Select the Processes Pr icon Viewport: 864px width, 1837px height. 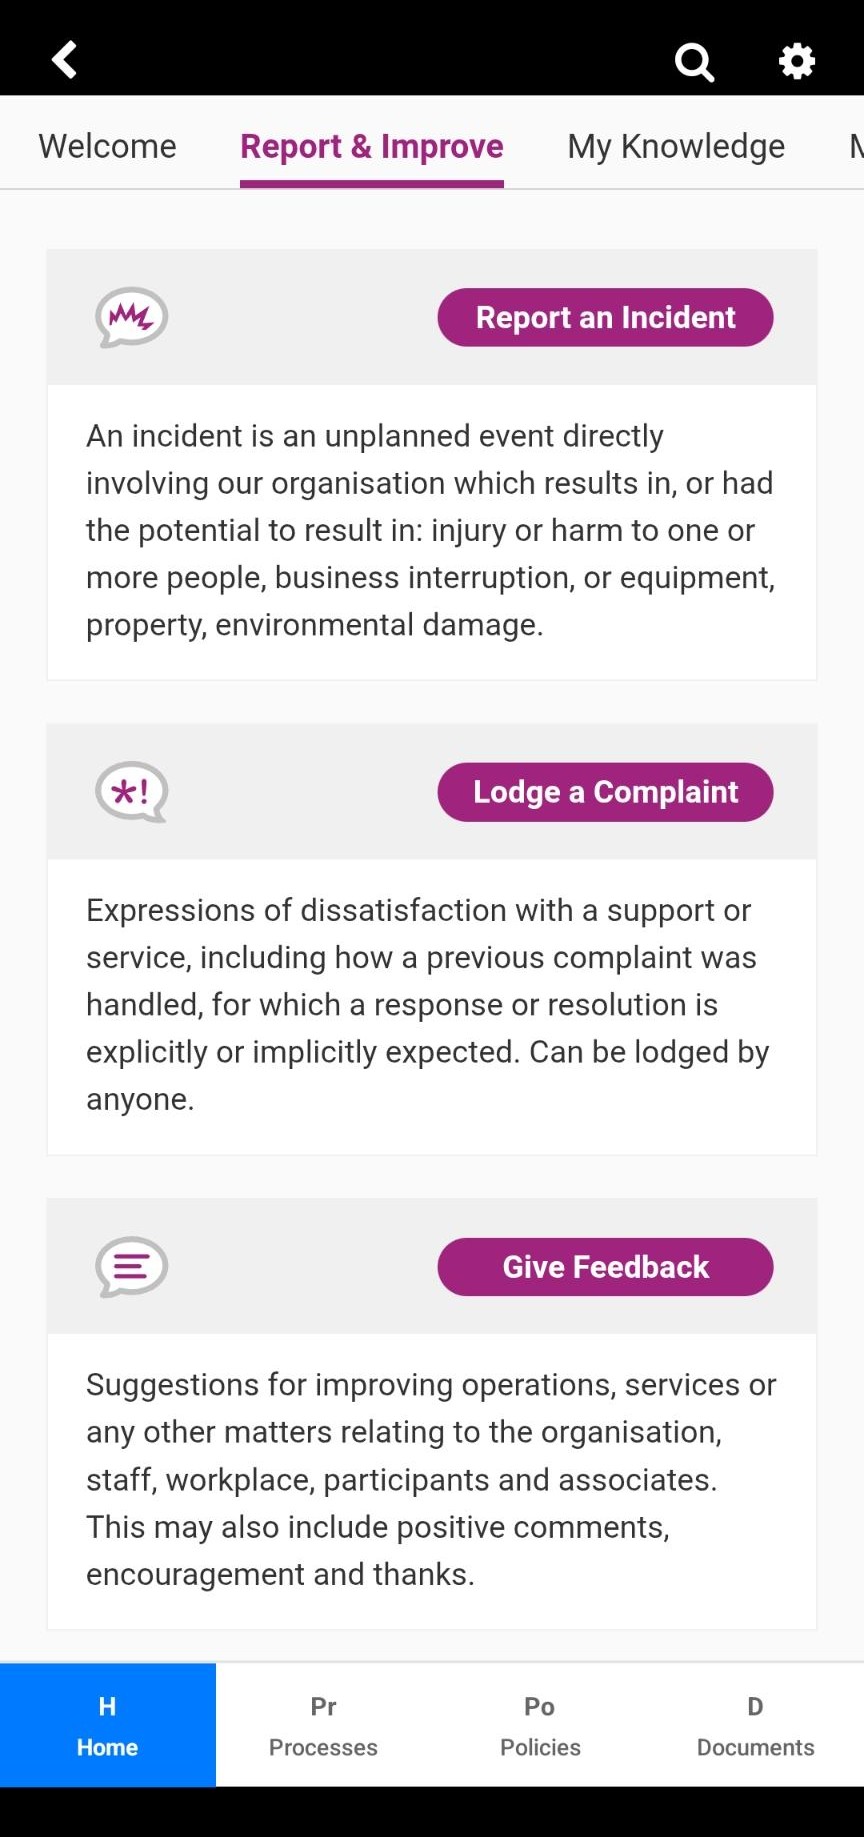pos(323,1706)
